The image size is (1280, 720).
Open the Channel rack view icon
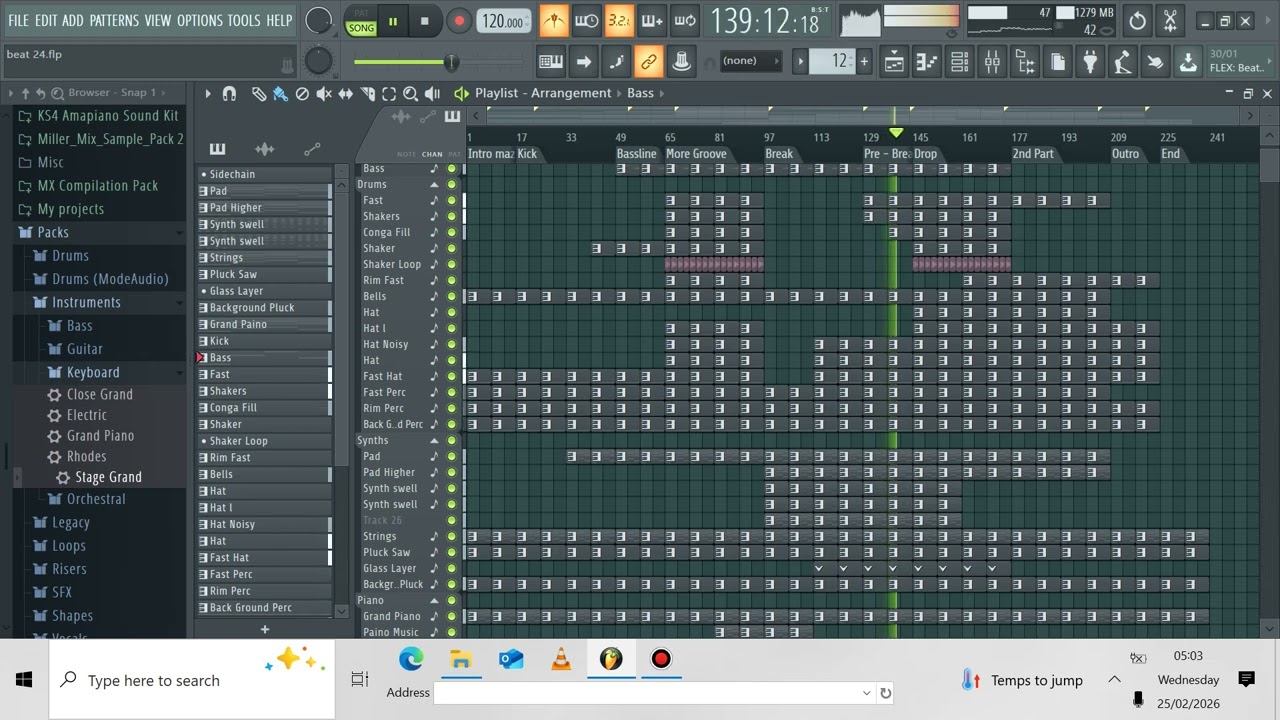point(959,62)
